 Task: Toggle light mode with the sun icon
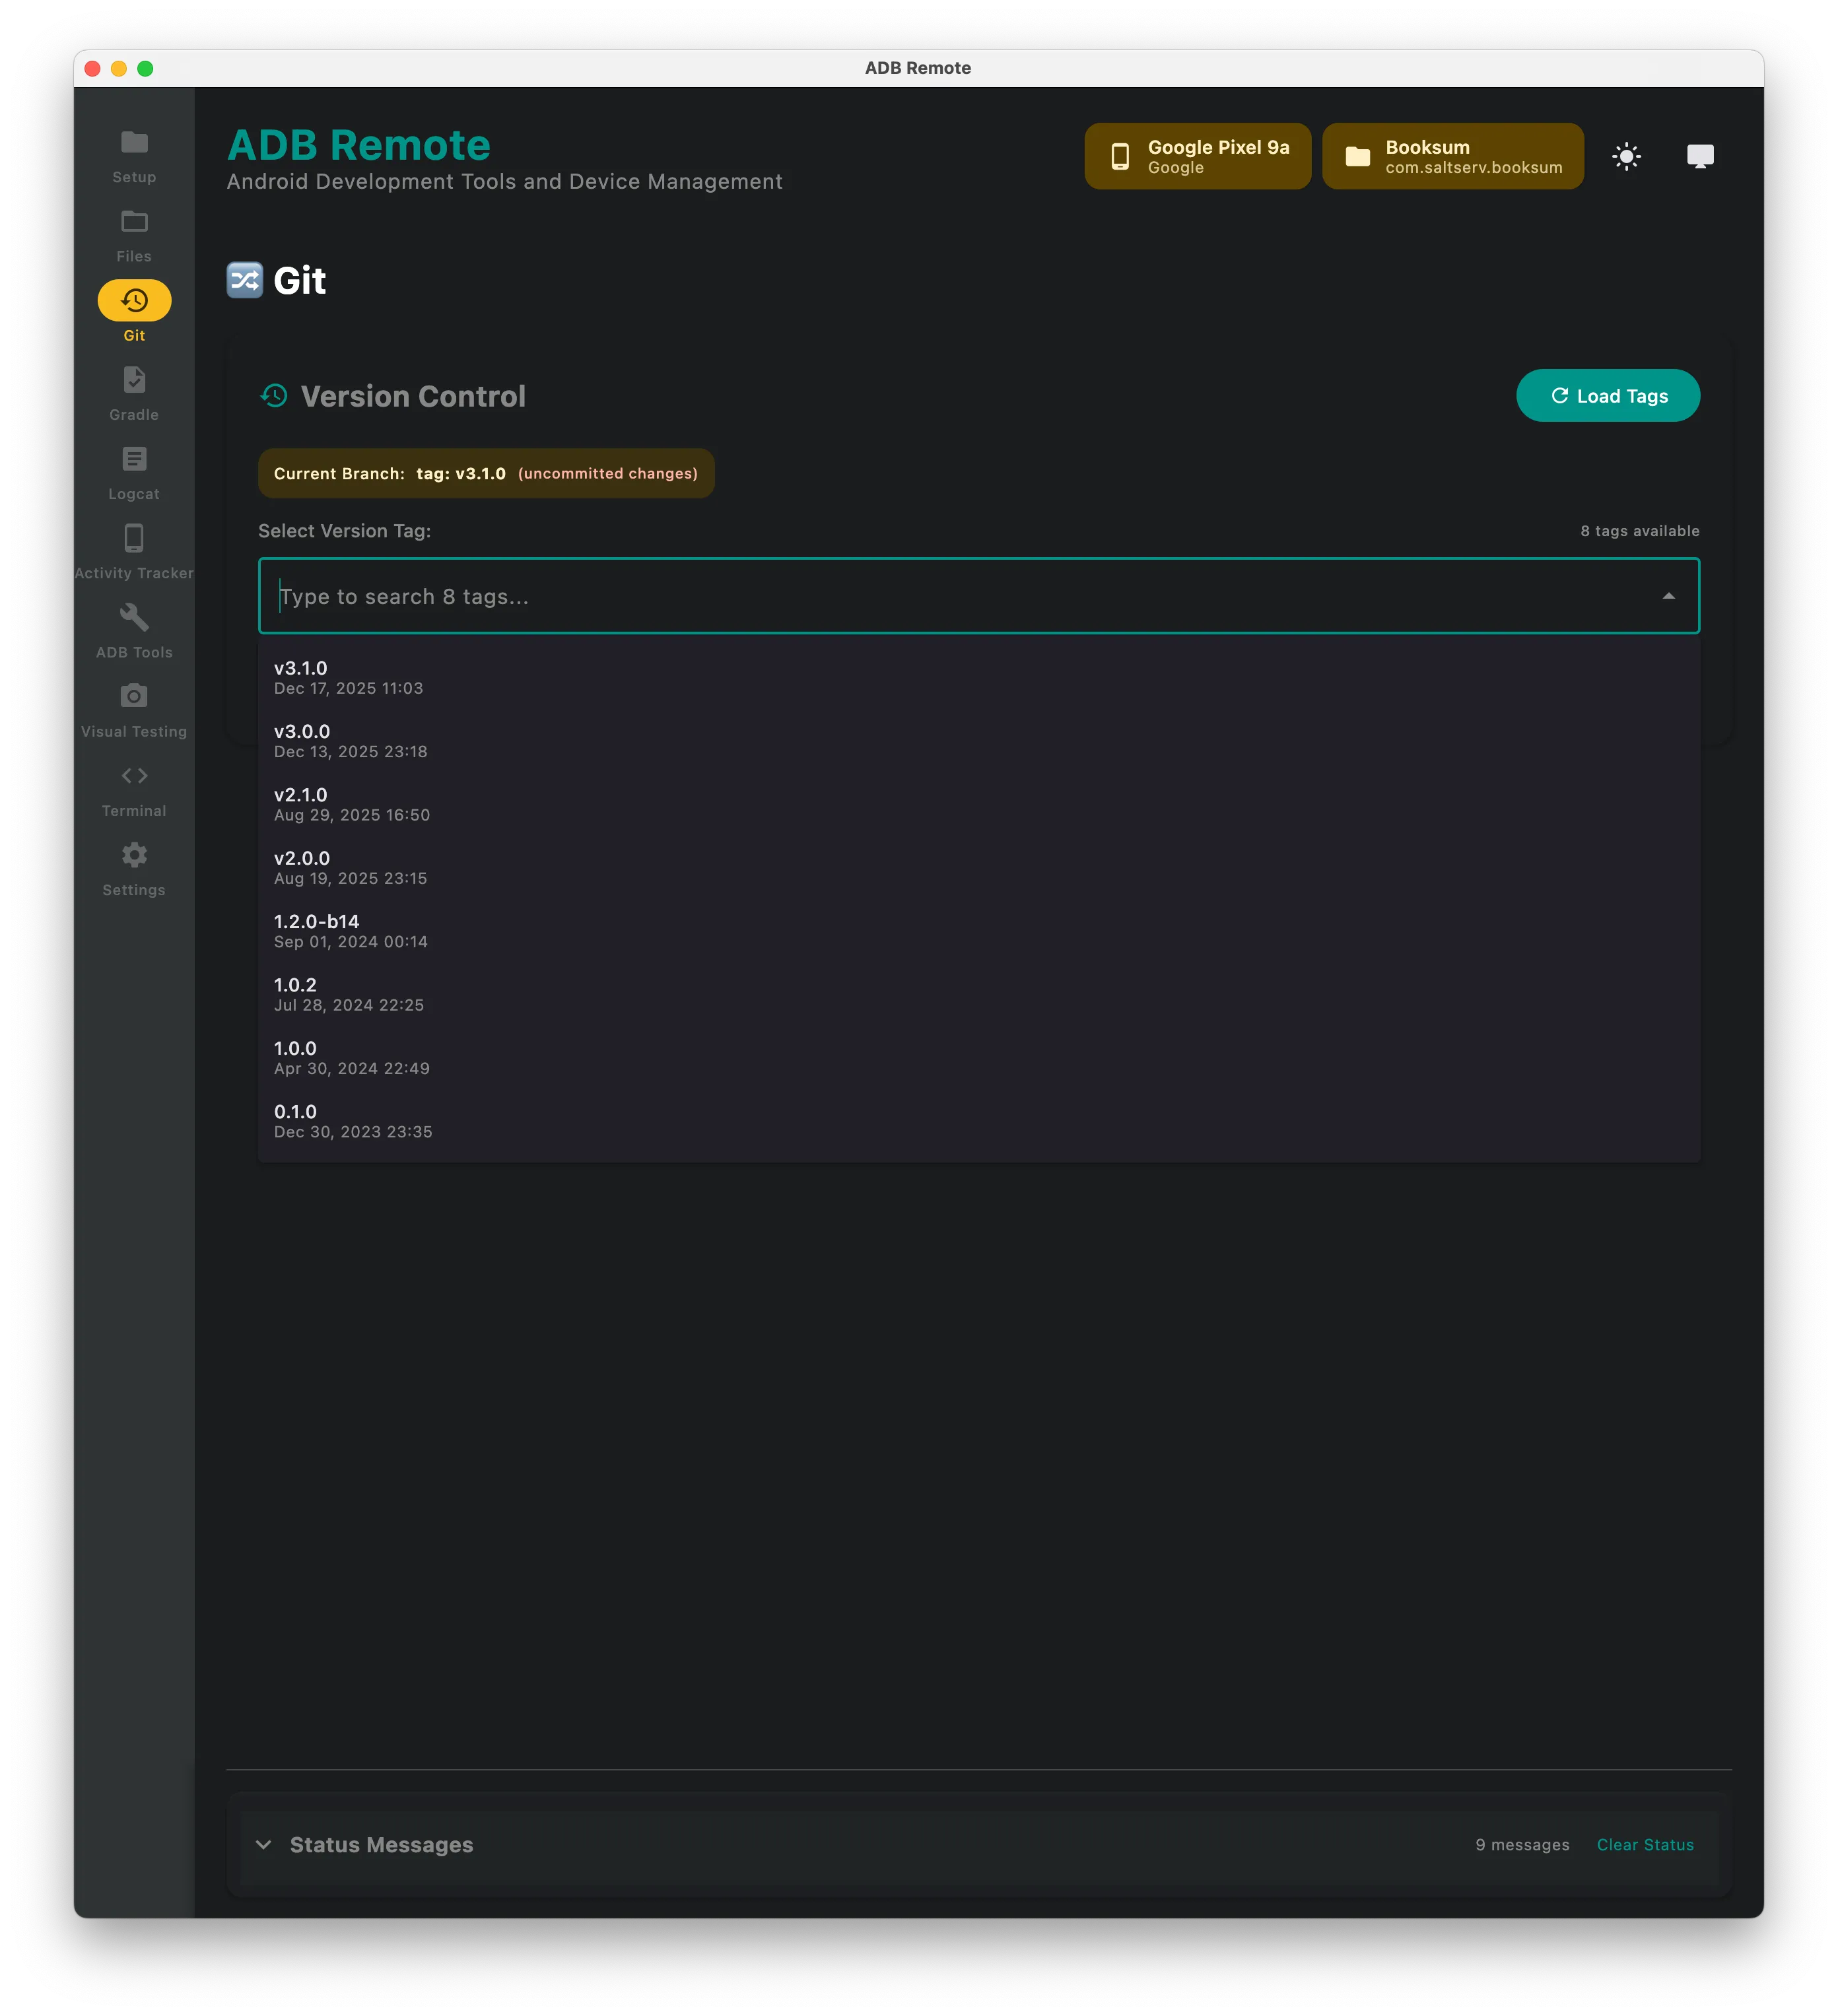1627,156
